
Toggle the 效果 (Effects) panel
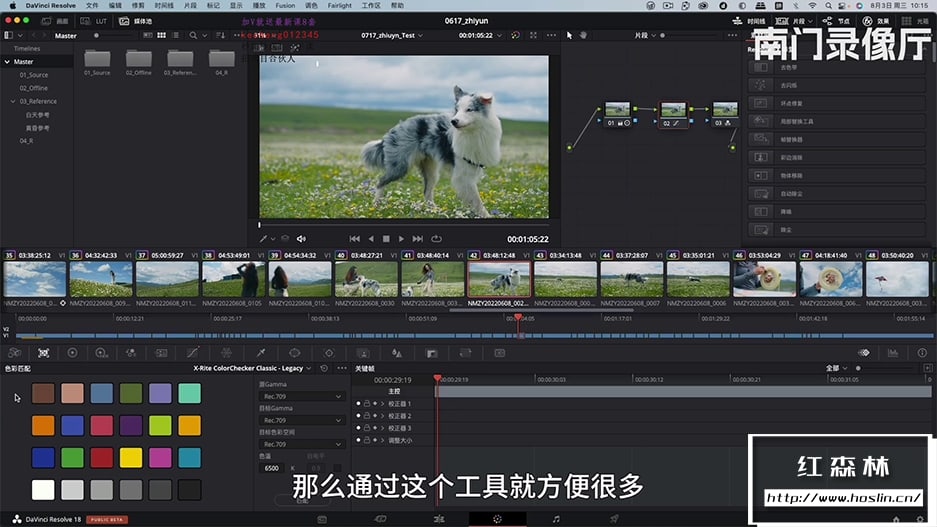click(x=876, y=20)
